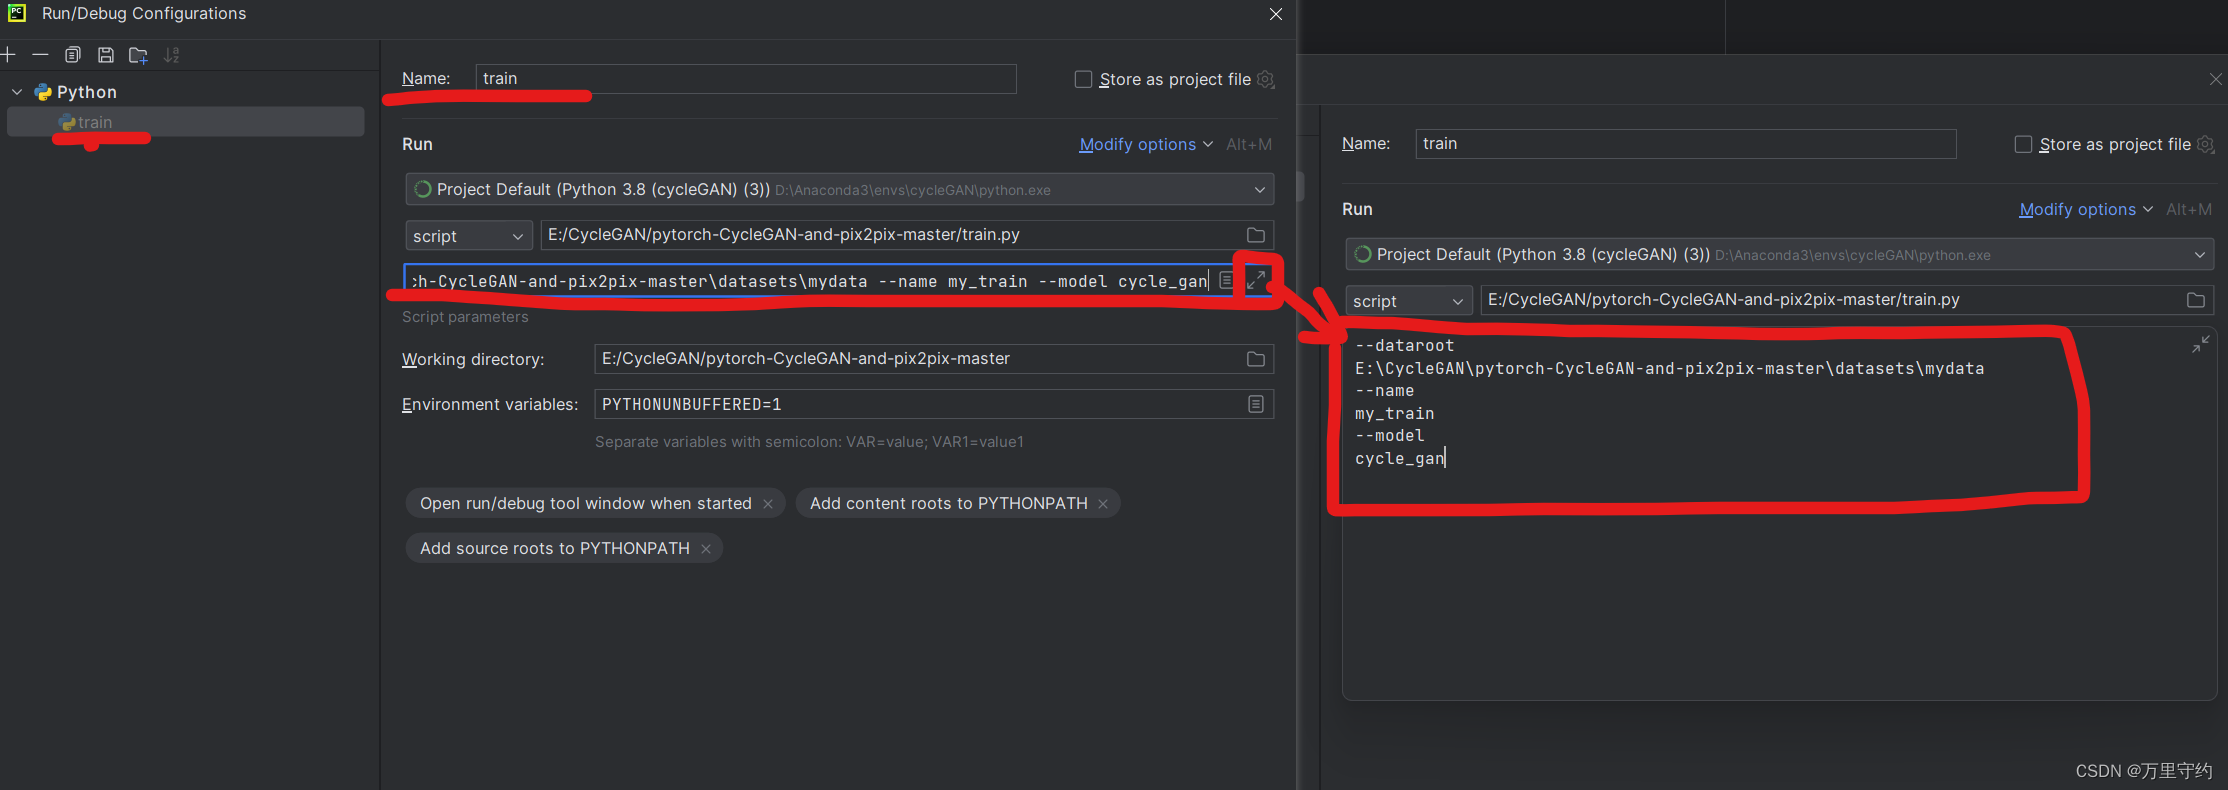2228x790 pixels.
Task: Open Modify options dropdown in left dialog
Action: tap(1146, 144)
